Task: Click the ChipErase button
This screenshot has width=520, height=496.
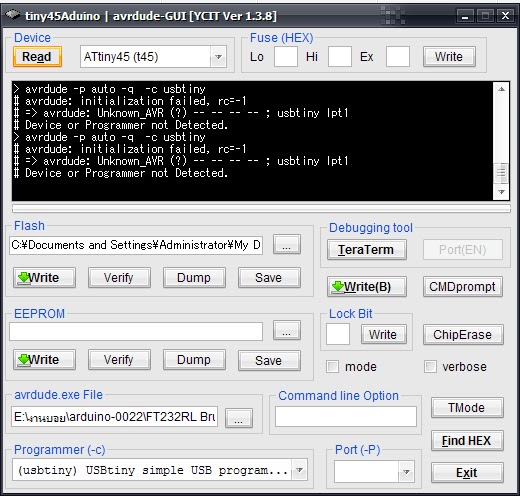Action: tap(463, 335)
